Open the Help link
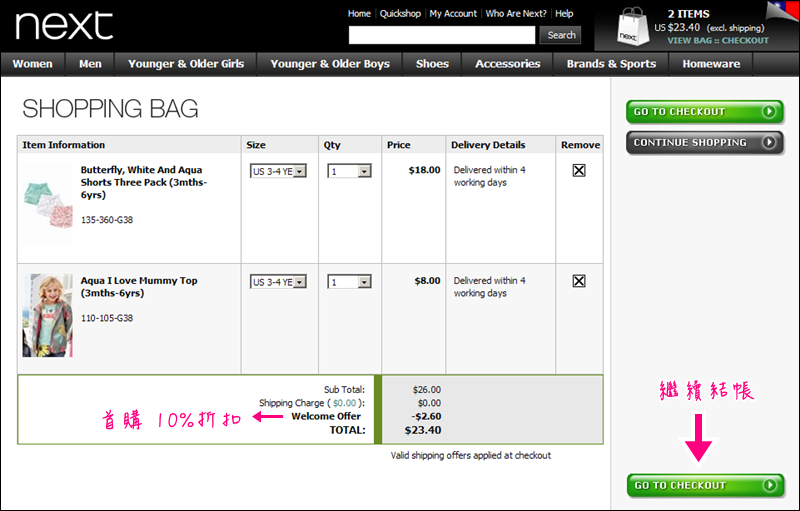The image size is (800, 511). pos(564,14)
